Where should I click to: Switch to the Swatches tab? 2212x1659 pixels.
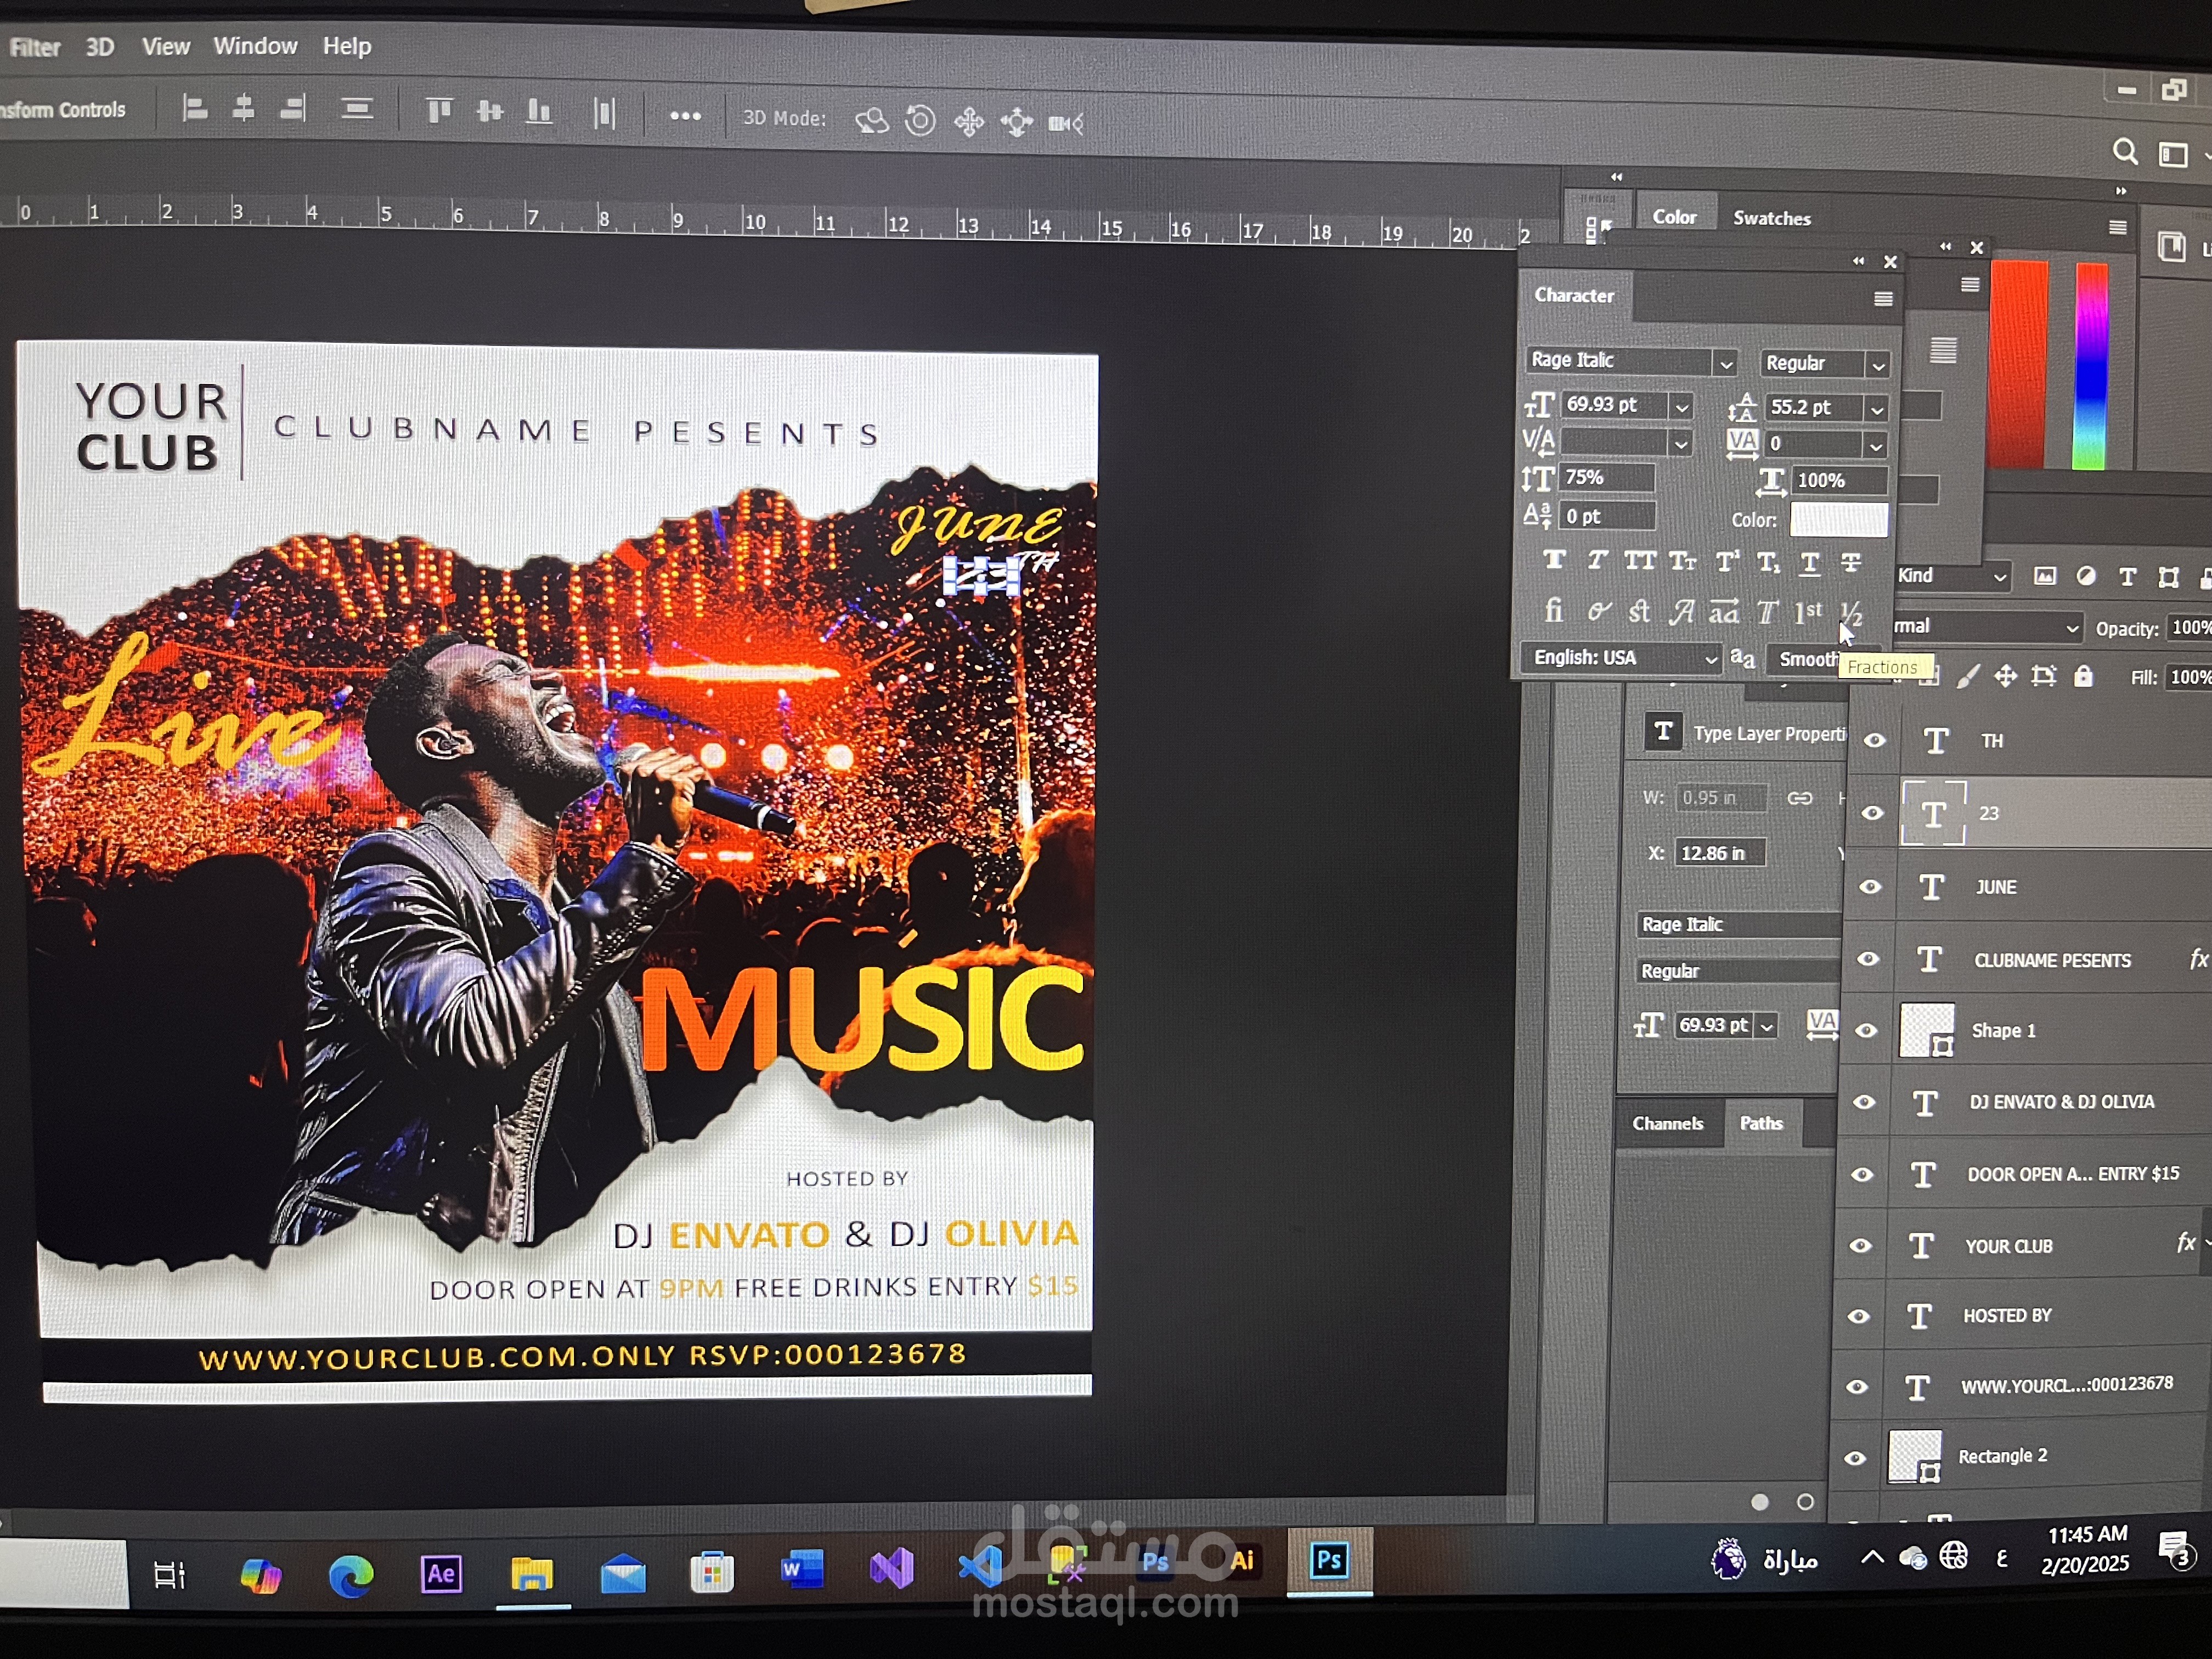(1771, 218)
